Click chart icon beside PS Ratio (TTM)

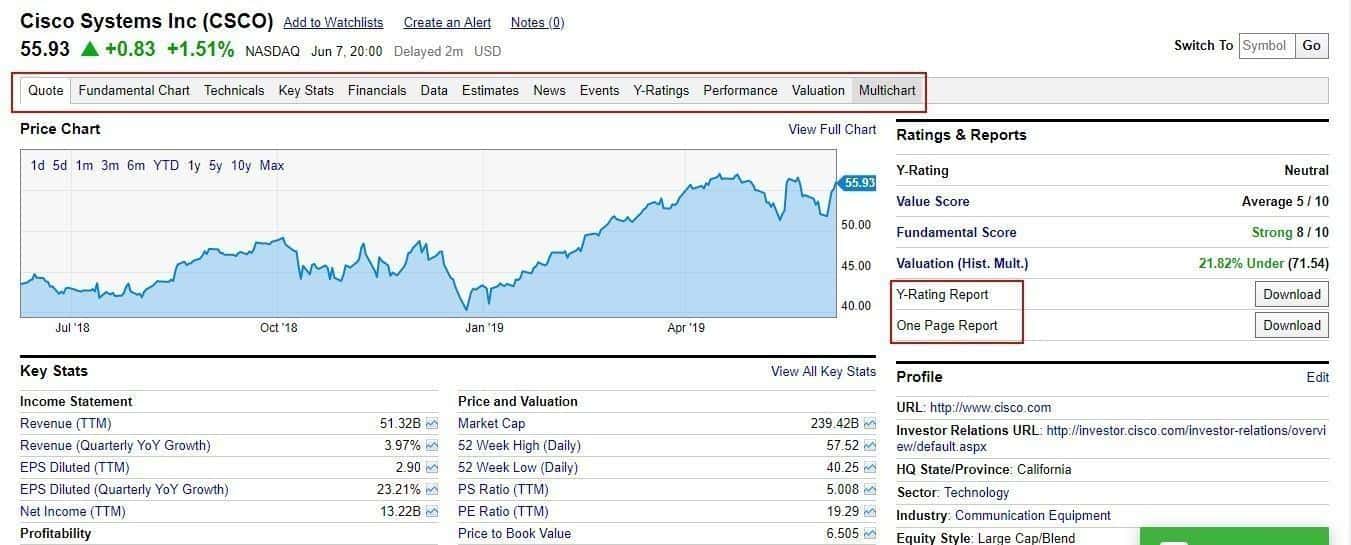[870, 490]
